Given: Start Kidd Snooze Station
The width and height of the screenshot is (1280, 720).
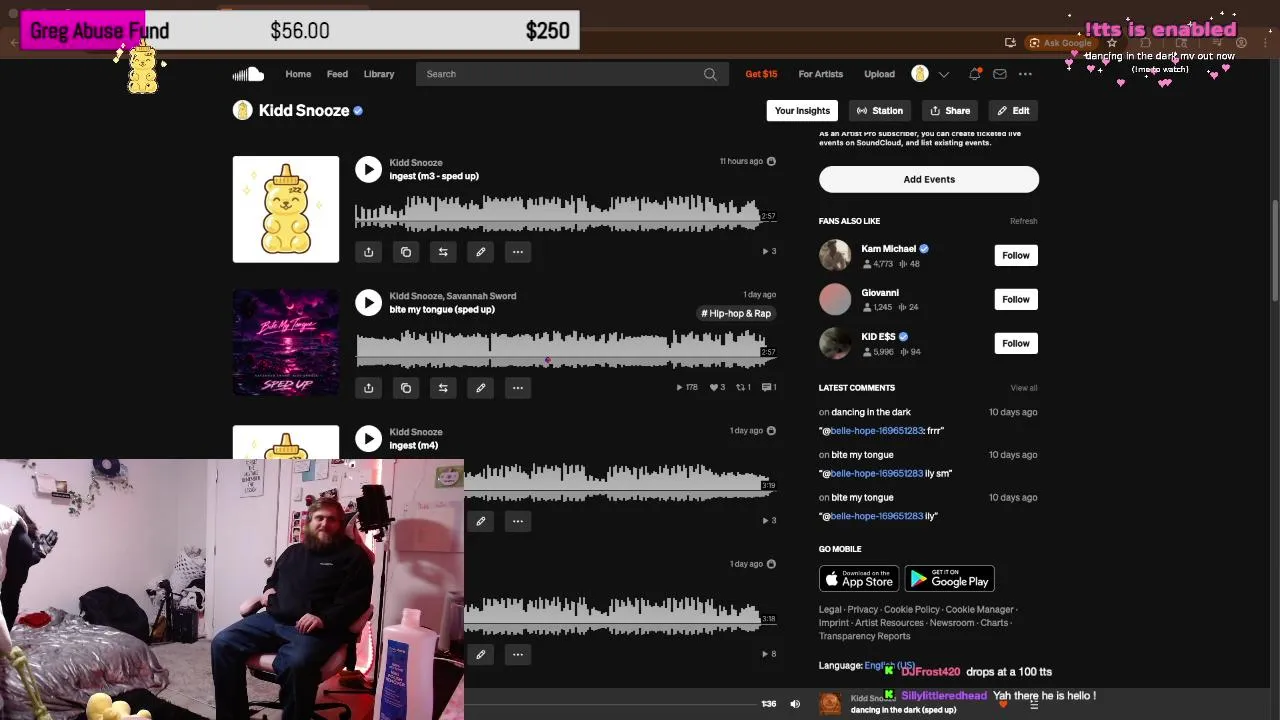Looking at the screenshot, I should point(880,111).
